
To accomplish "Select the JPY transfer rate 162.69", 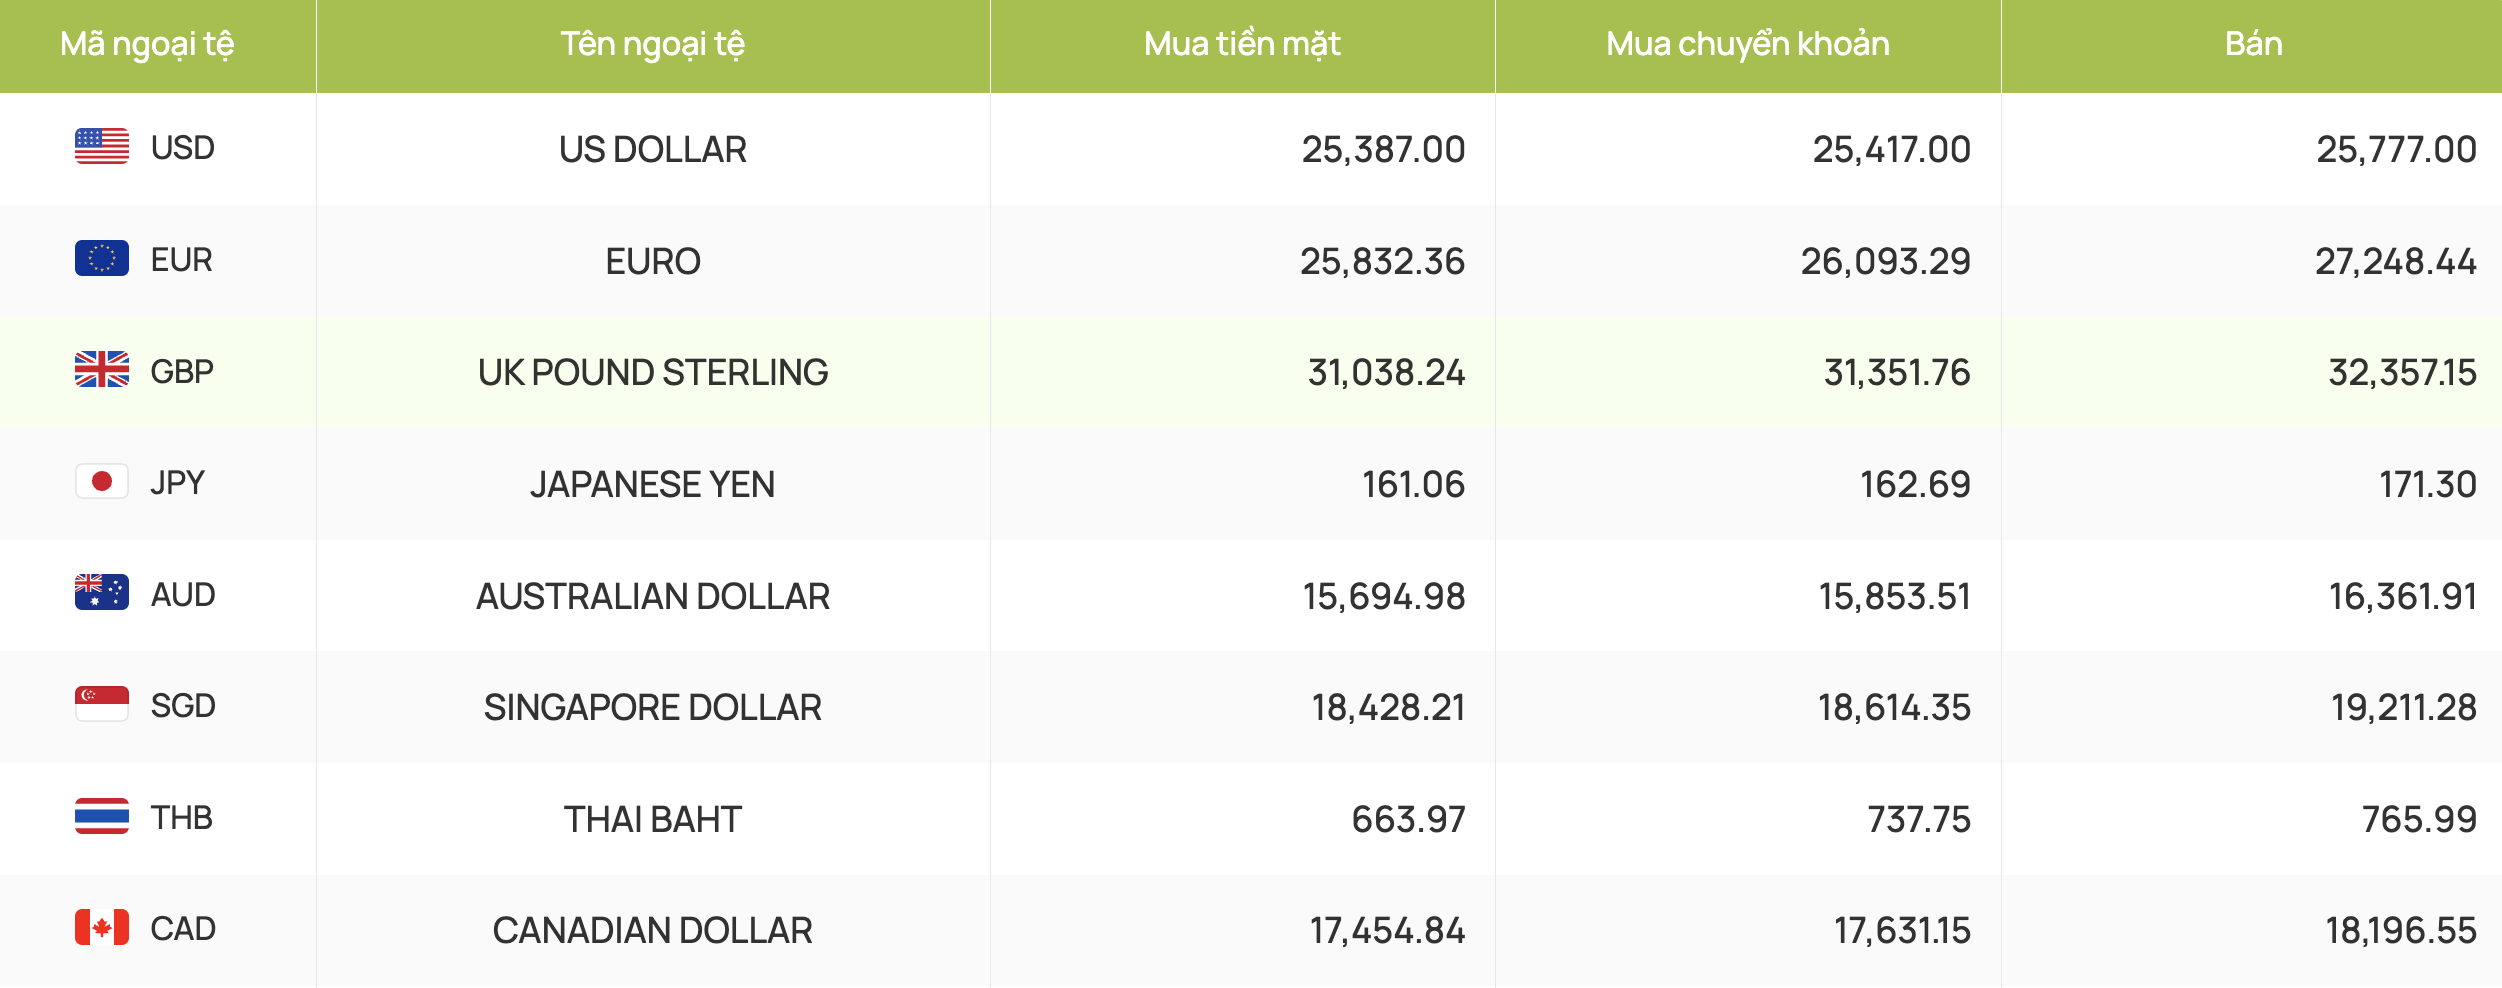I will [x=1915, y=485].
